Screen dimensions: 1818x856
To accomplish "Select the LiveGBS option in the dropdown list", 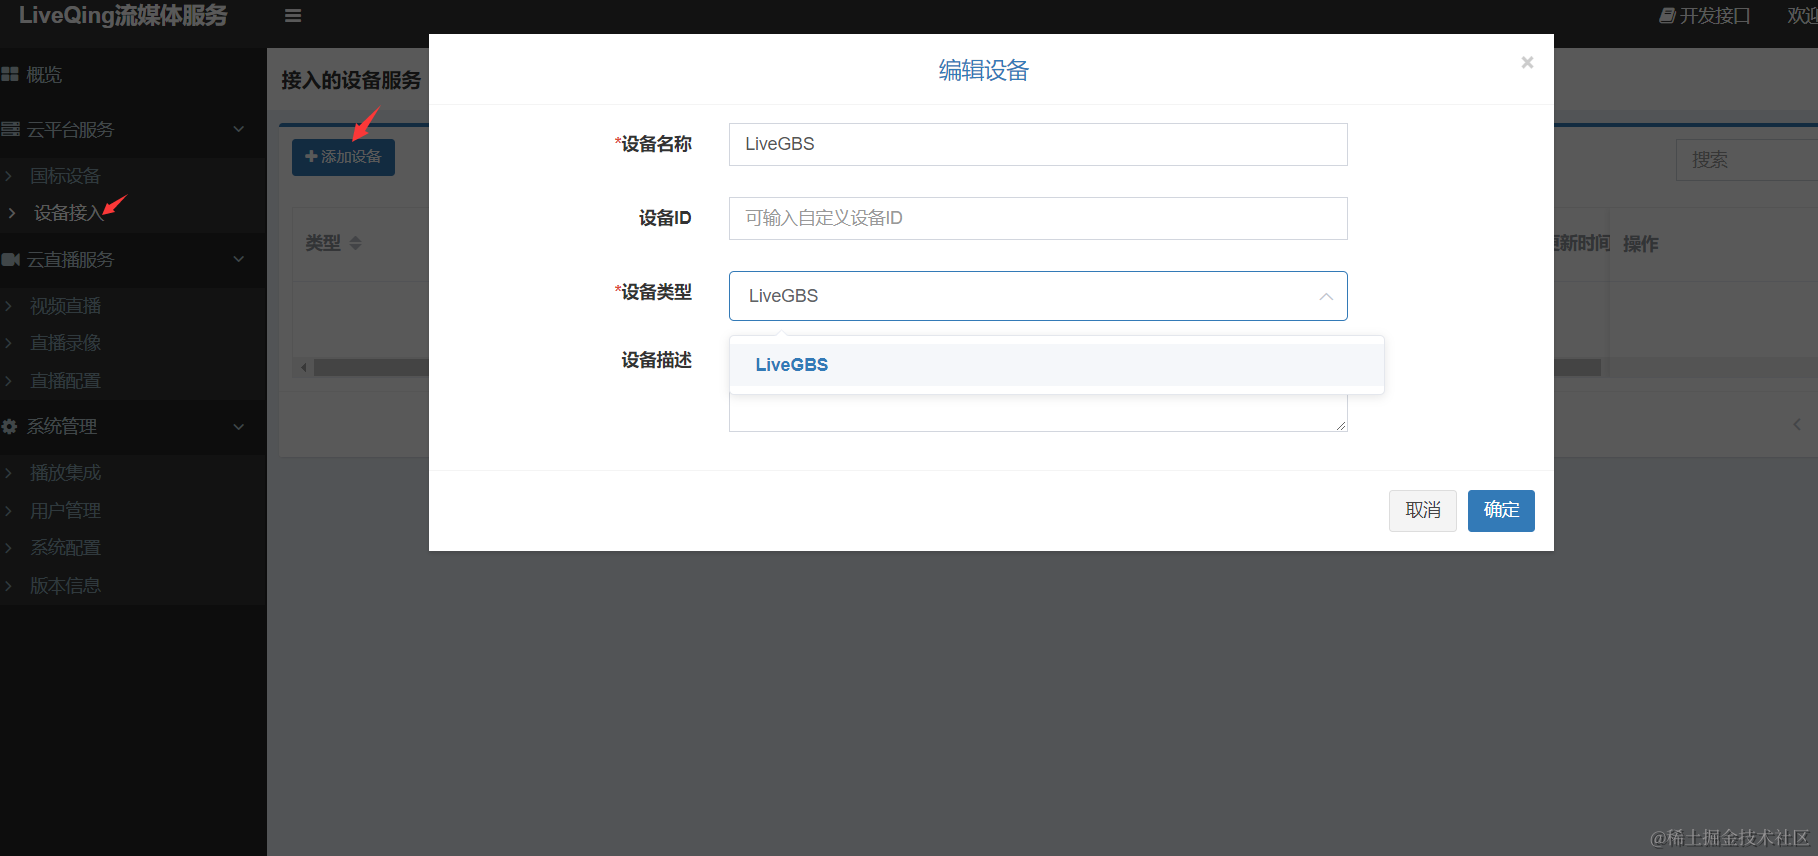I will 1057,365.
